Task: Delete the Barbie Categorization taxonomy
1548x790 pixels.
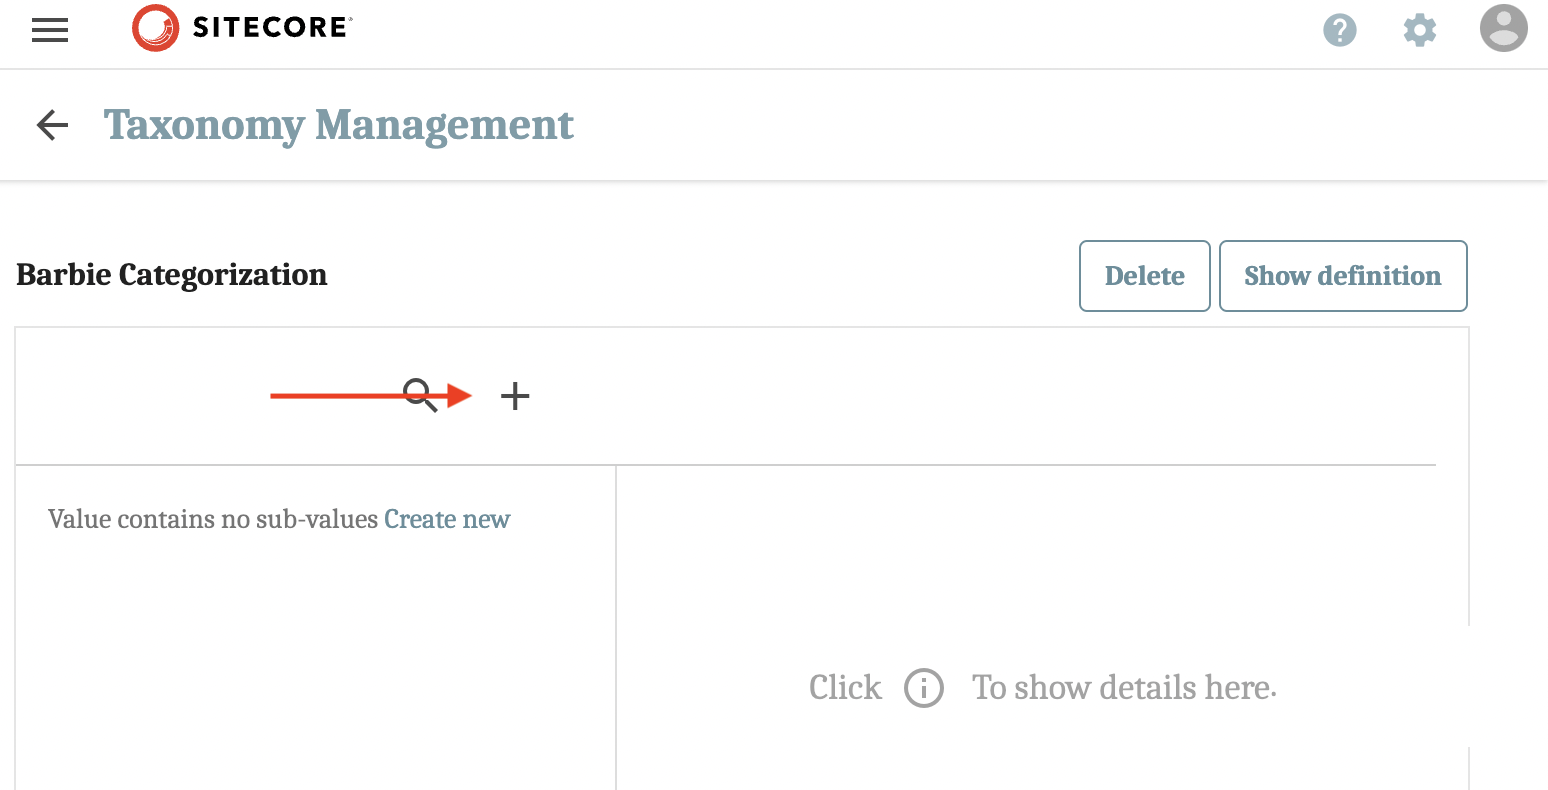Action: 1144,276
